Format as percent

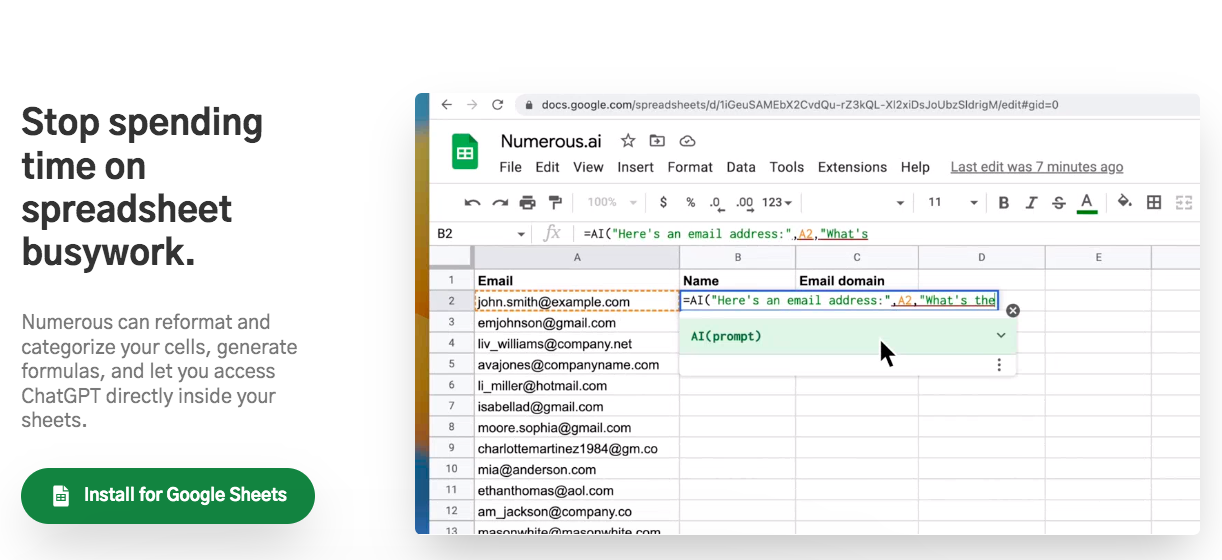click(690, 202)
